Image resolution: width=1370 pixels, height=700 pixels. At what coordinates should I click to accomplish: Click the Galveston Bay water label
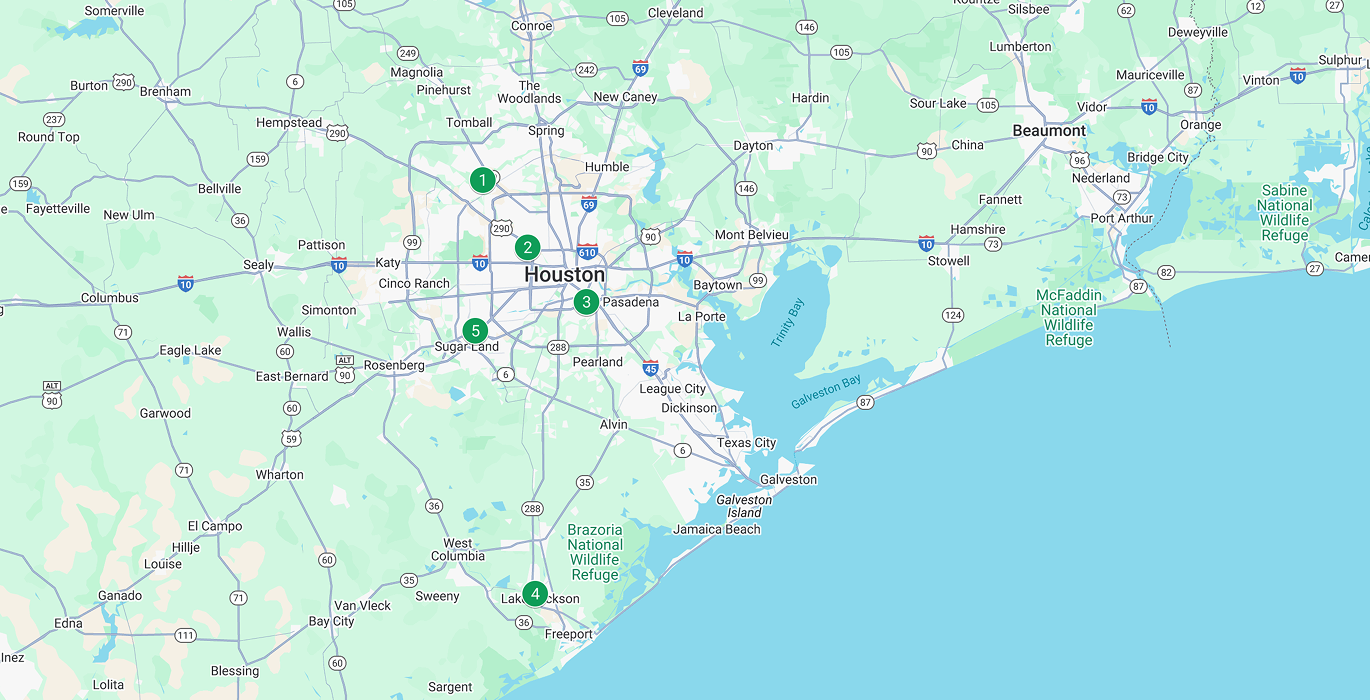point(826,392)
